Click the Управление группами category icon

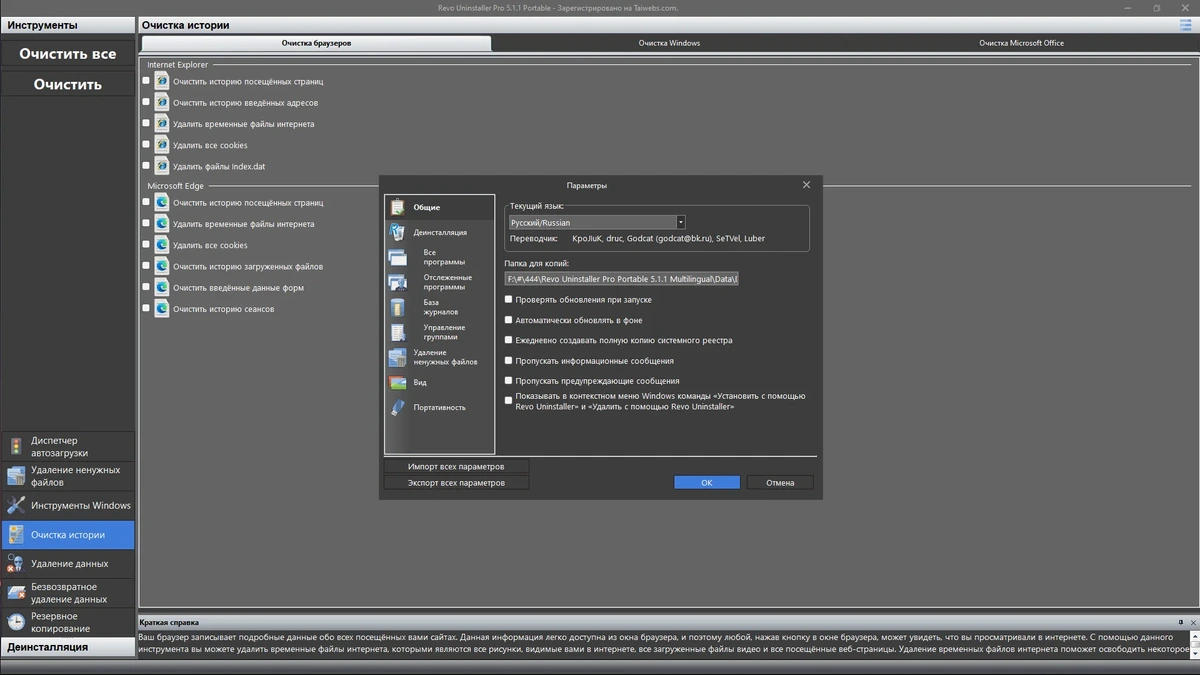[398, 332]
